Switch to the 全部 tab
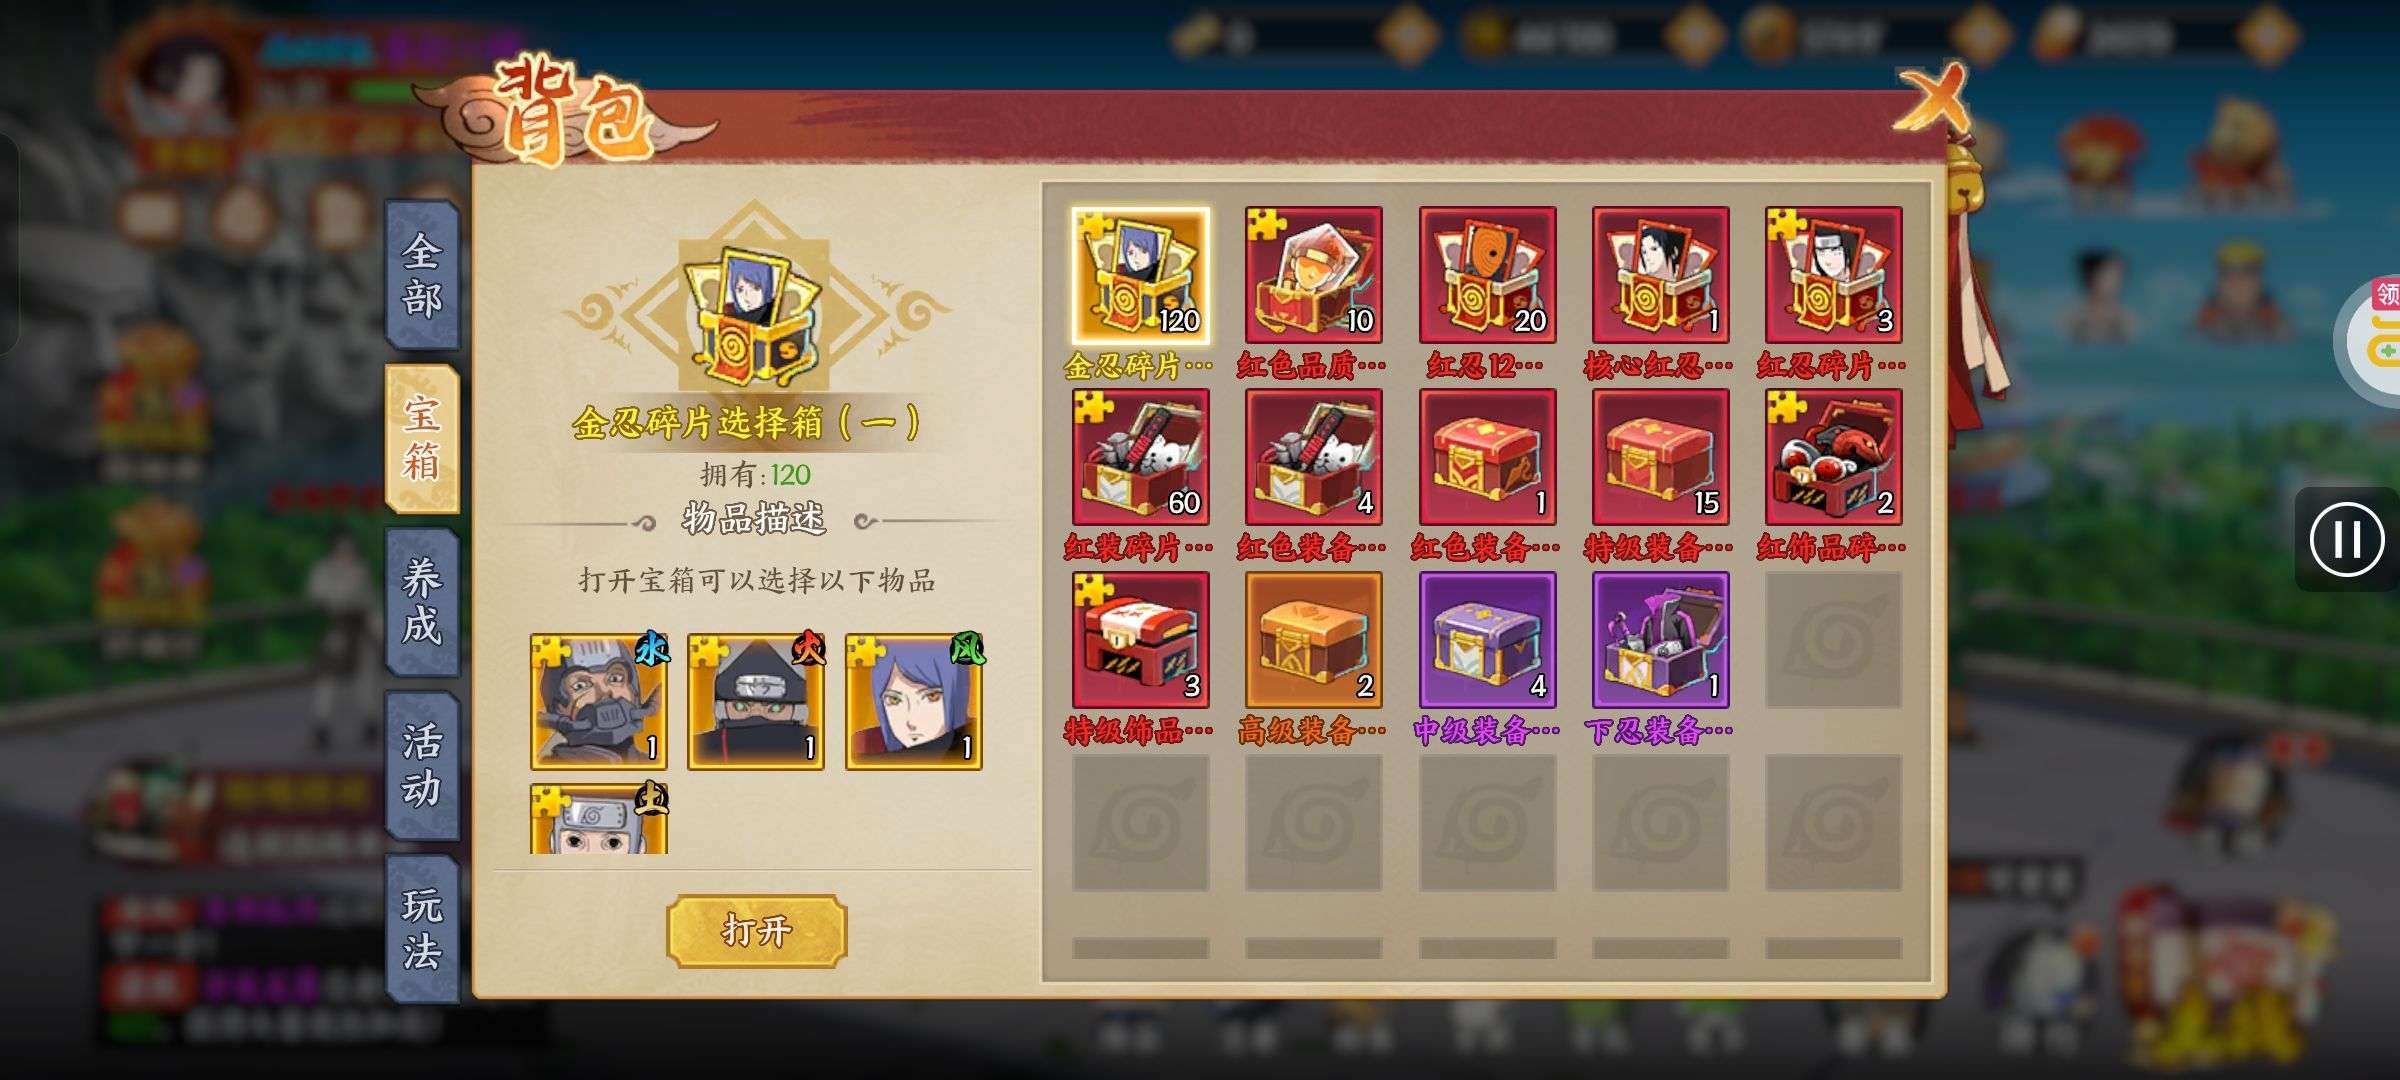 [422, 275]
